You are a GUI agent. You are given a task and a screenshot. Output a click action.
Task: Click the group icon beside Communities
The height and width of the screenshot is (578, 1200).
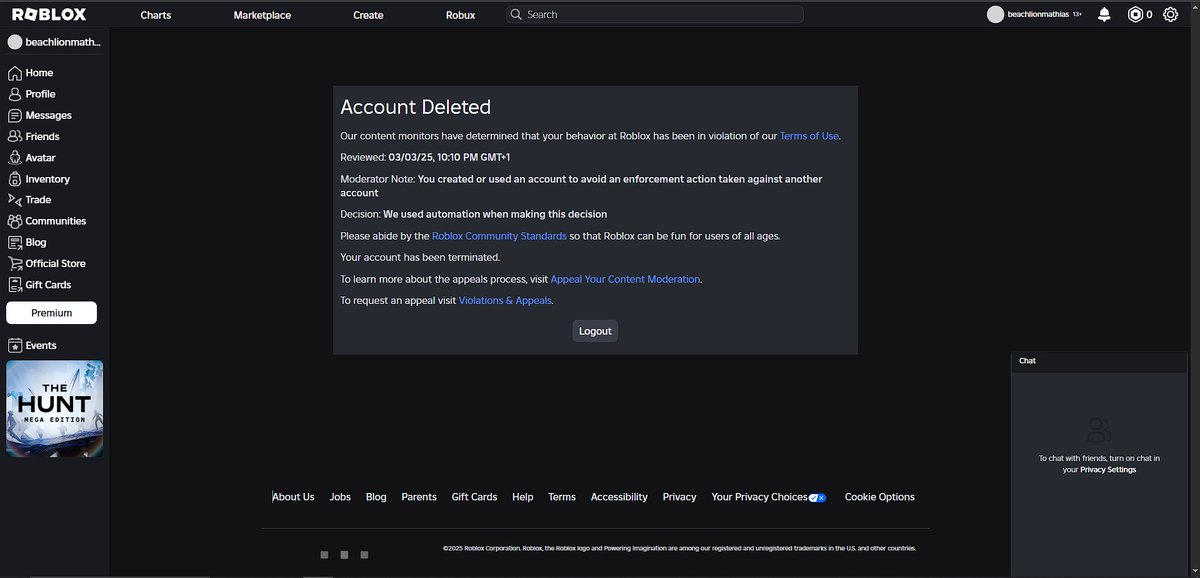pyautogui.click(x=15, y=221)
